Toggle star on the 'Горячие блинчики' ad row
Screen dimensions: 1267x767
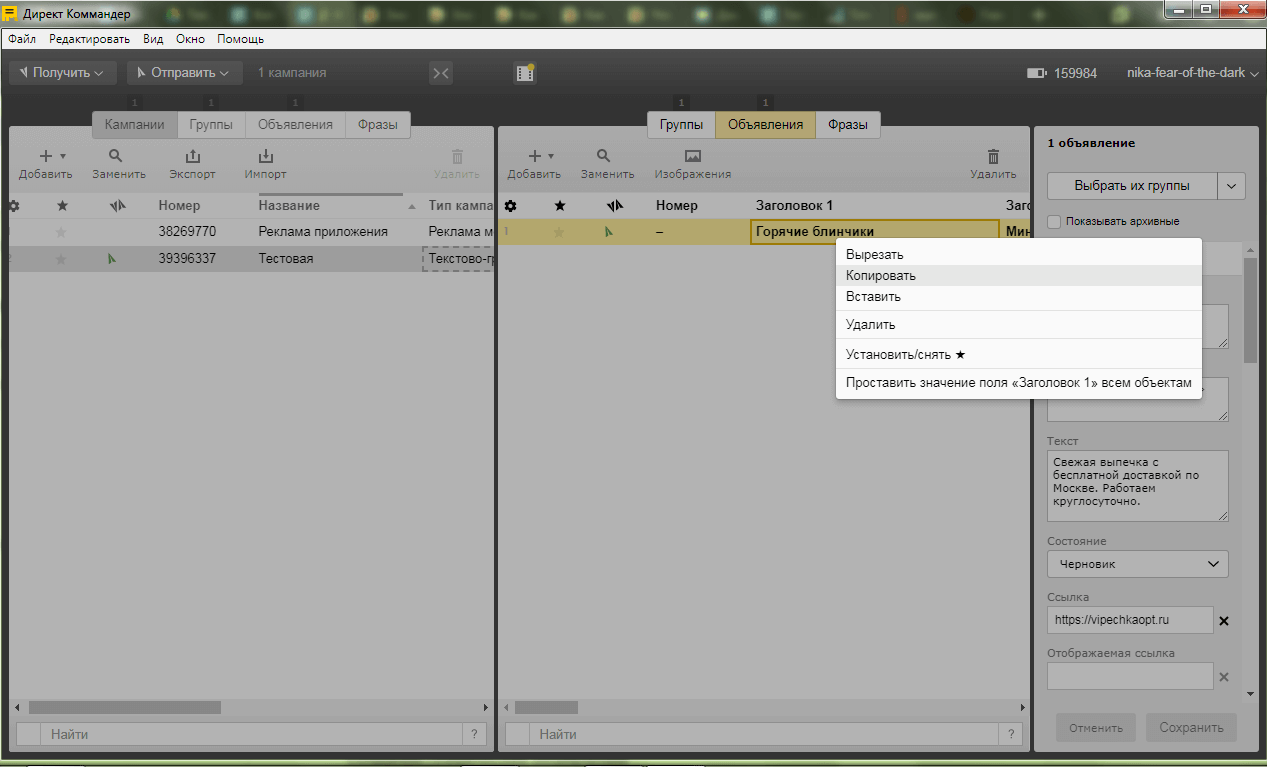pyautogui.click(x=560, y=232)
